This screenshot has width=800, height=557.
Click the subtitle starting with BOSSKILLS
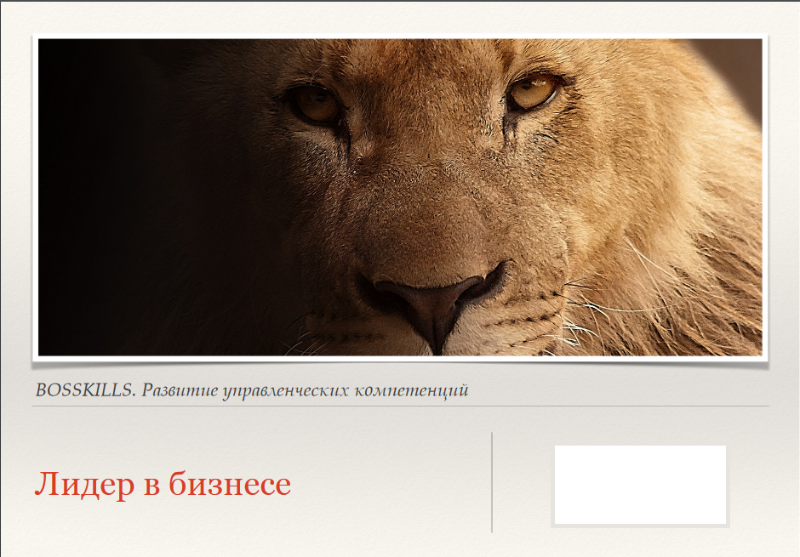pos(252,391)
